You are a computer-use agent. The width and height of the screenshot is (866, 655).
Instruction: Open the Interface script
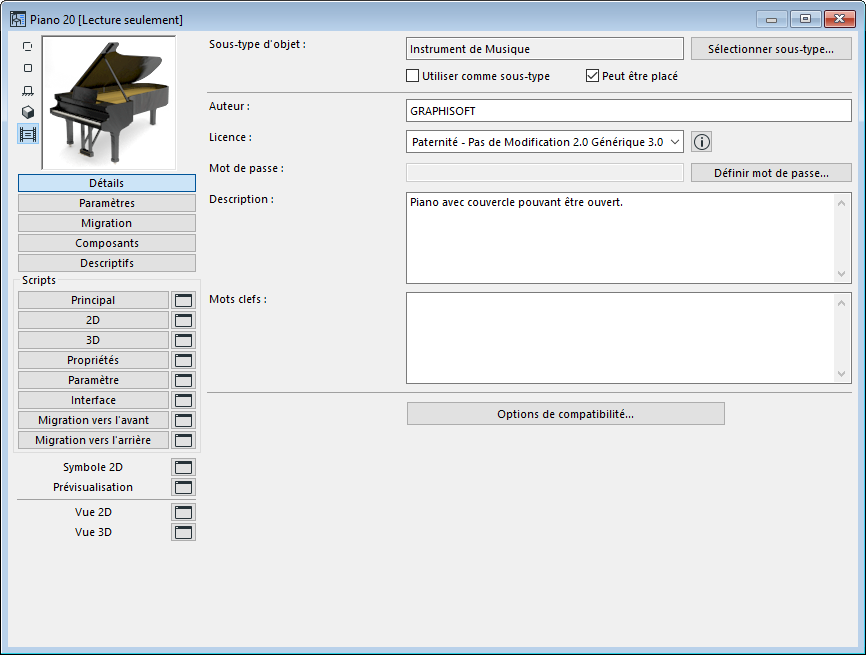93,400
